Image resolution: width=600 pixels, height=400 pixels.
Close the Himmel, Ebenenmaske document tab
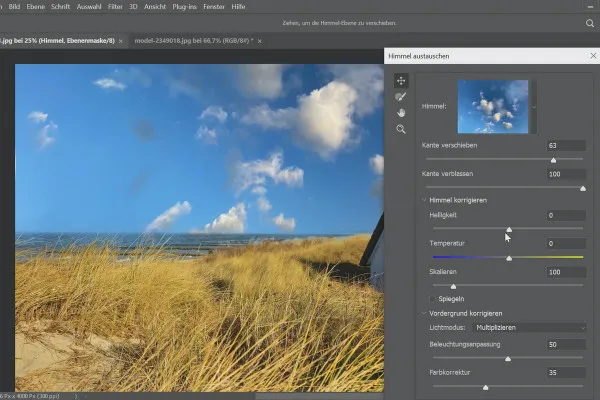(121, 41)
